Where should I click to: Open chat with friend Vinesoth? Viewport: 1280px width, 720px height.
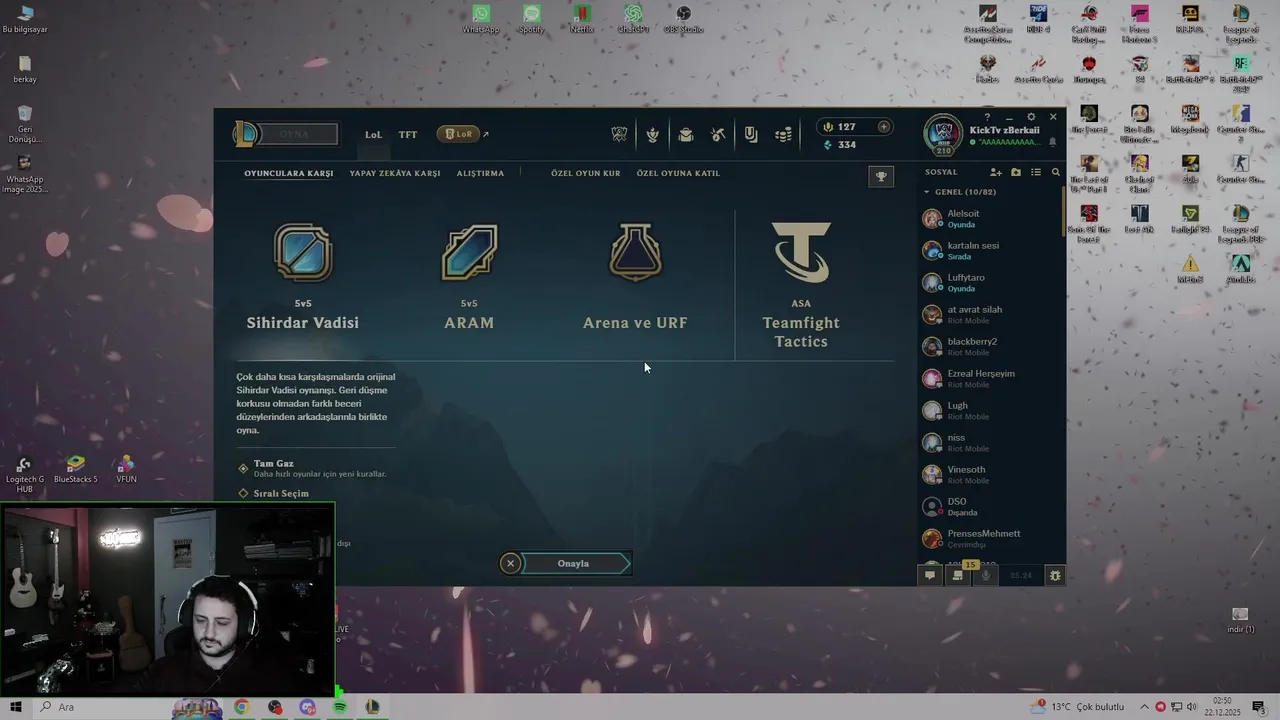point(990,474)
